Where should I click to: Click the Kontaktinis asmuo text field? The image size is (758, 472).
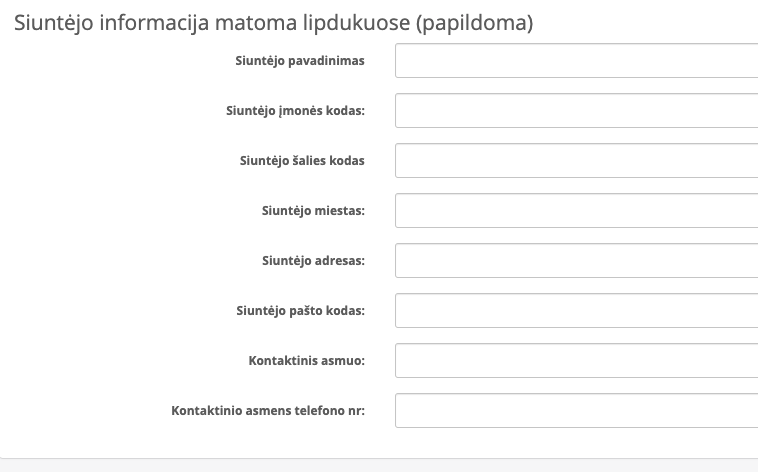[x=576, y=360]
